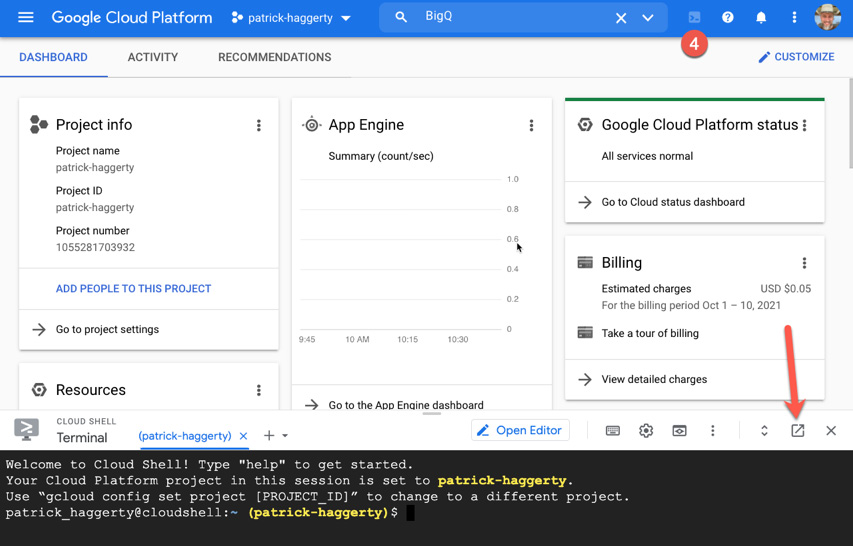The width and height of the screenshot is (853, 546).
Task: Close the Cloud Shell panel
Action: click(831, 431)
